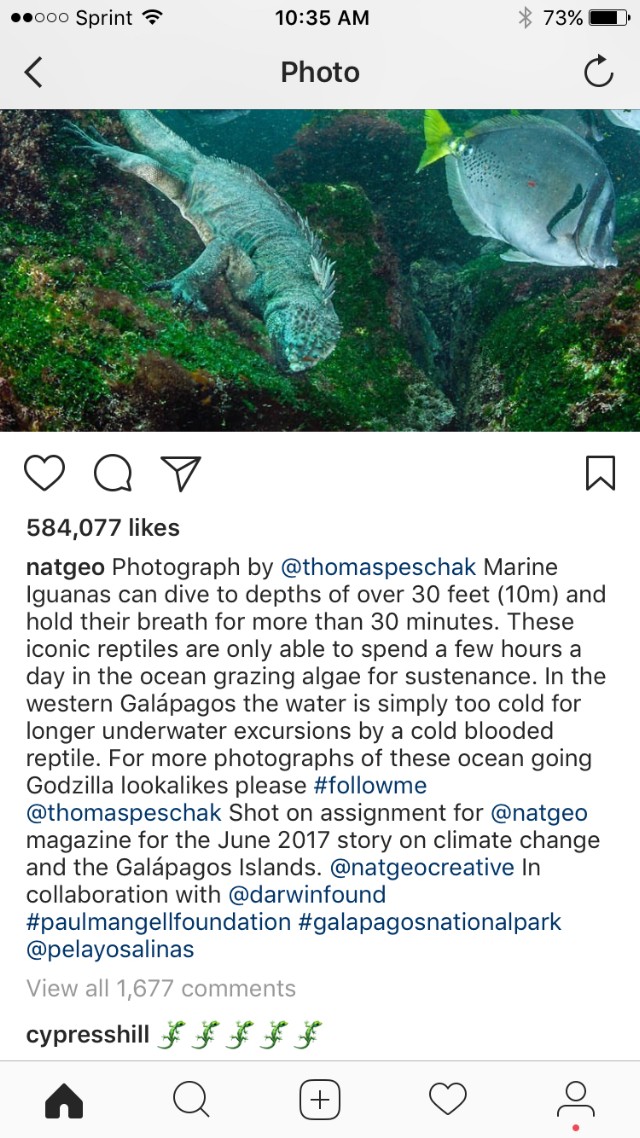Image resolution: width=640 pixels, height=1138 pixels.
Task: Go to Home tab
Action: (64, 1100)
